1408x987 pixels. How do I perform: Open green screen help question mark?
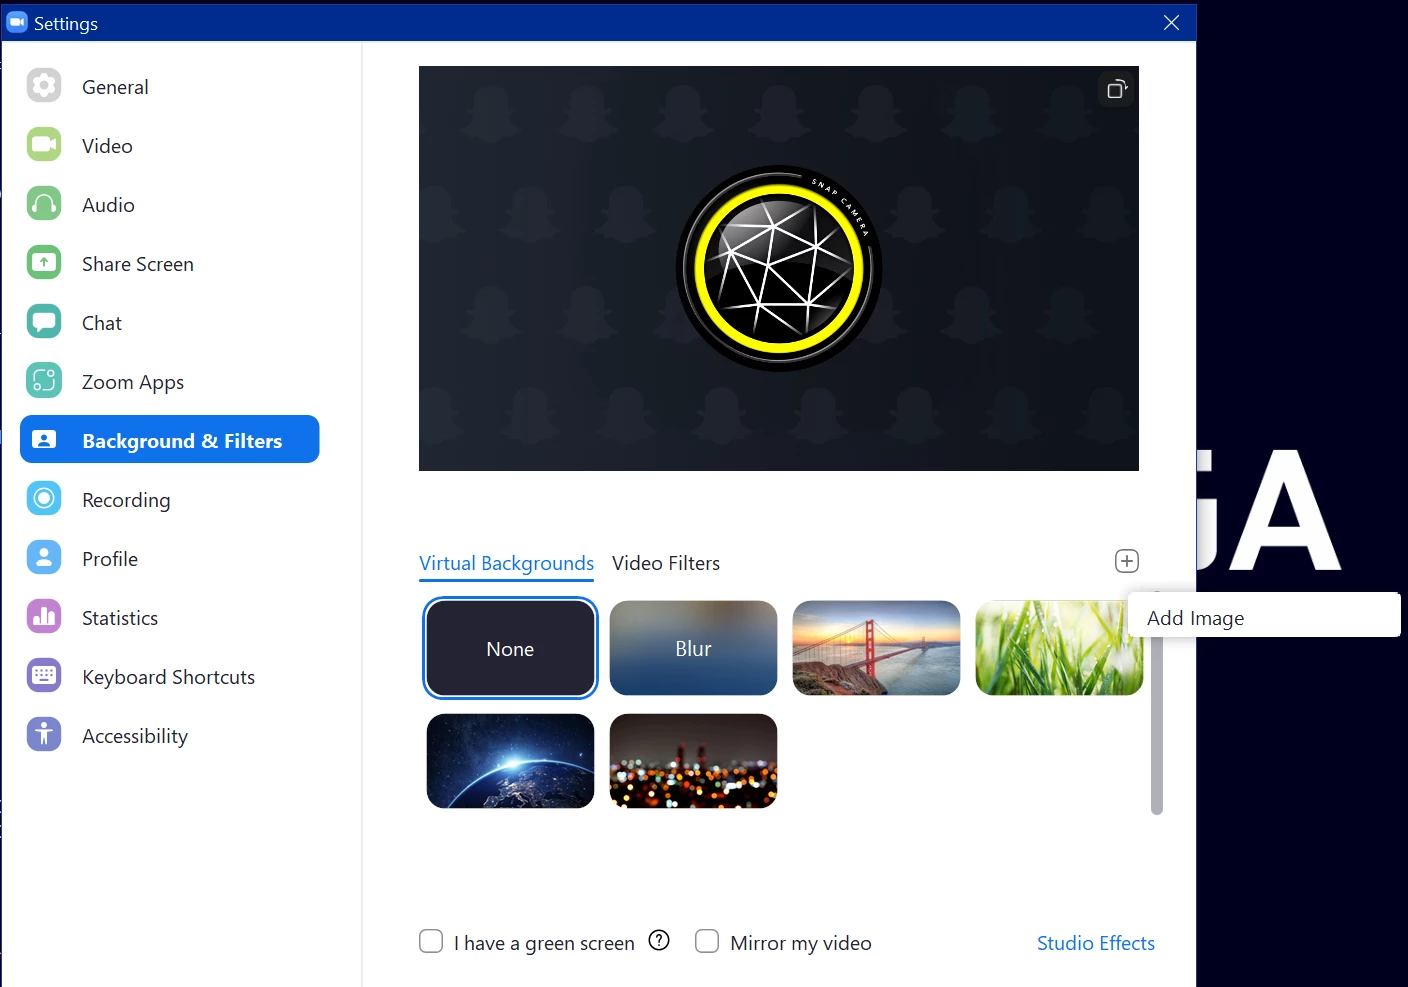click(659, 940)
